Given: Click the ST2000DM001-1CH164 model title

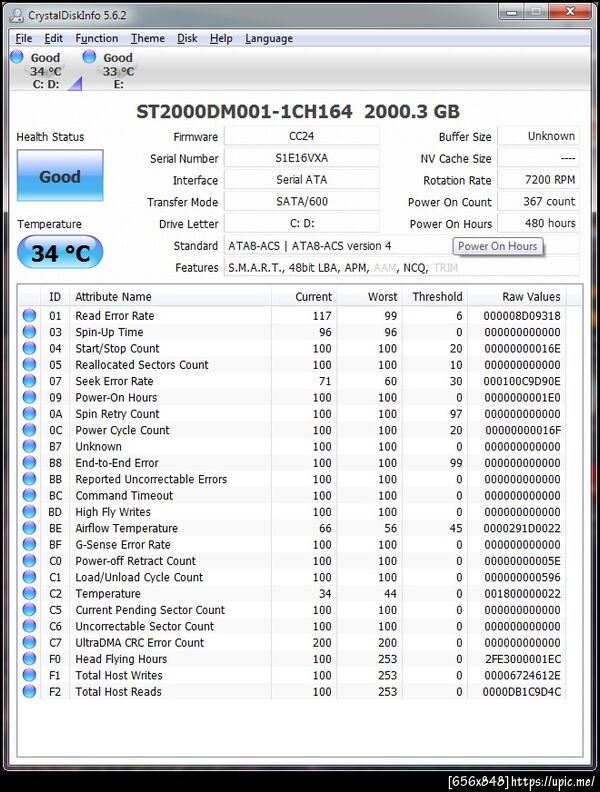Looking at the screenshot, I should coord(244,111).
